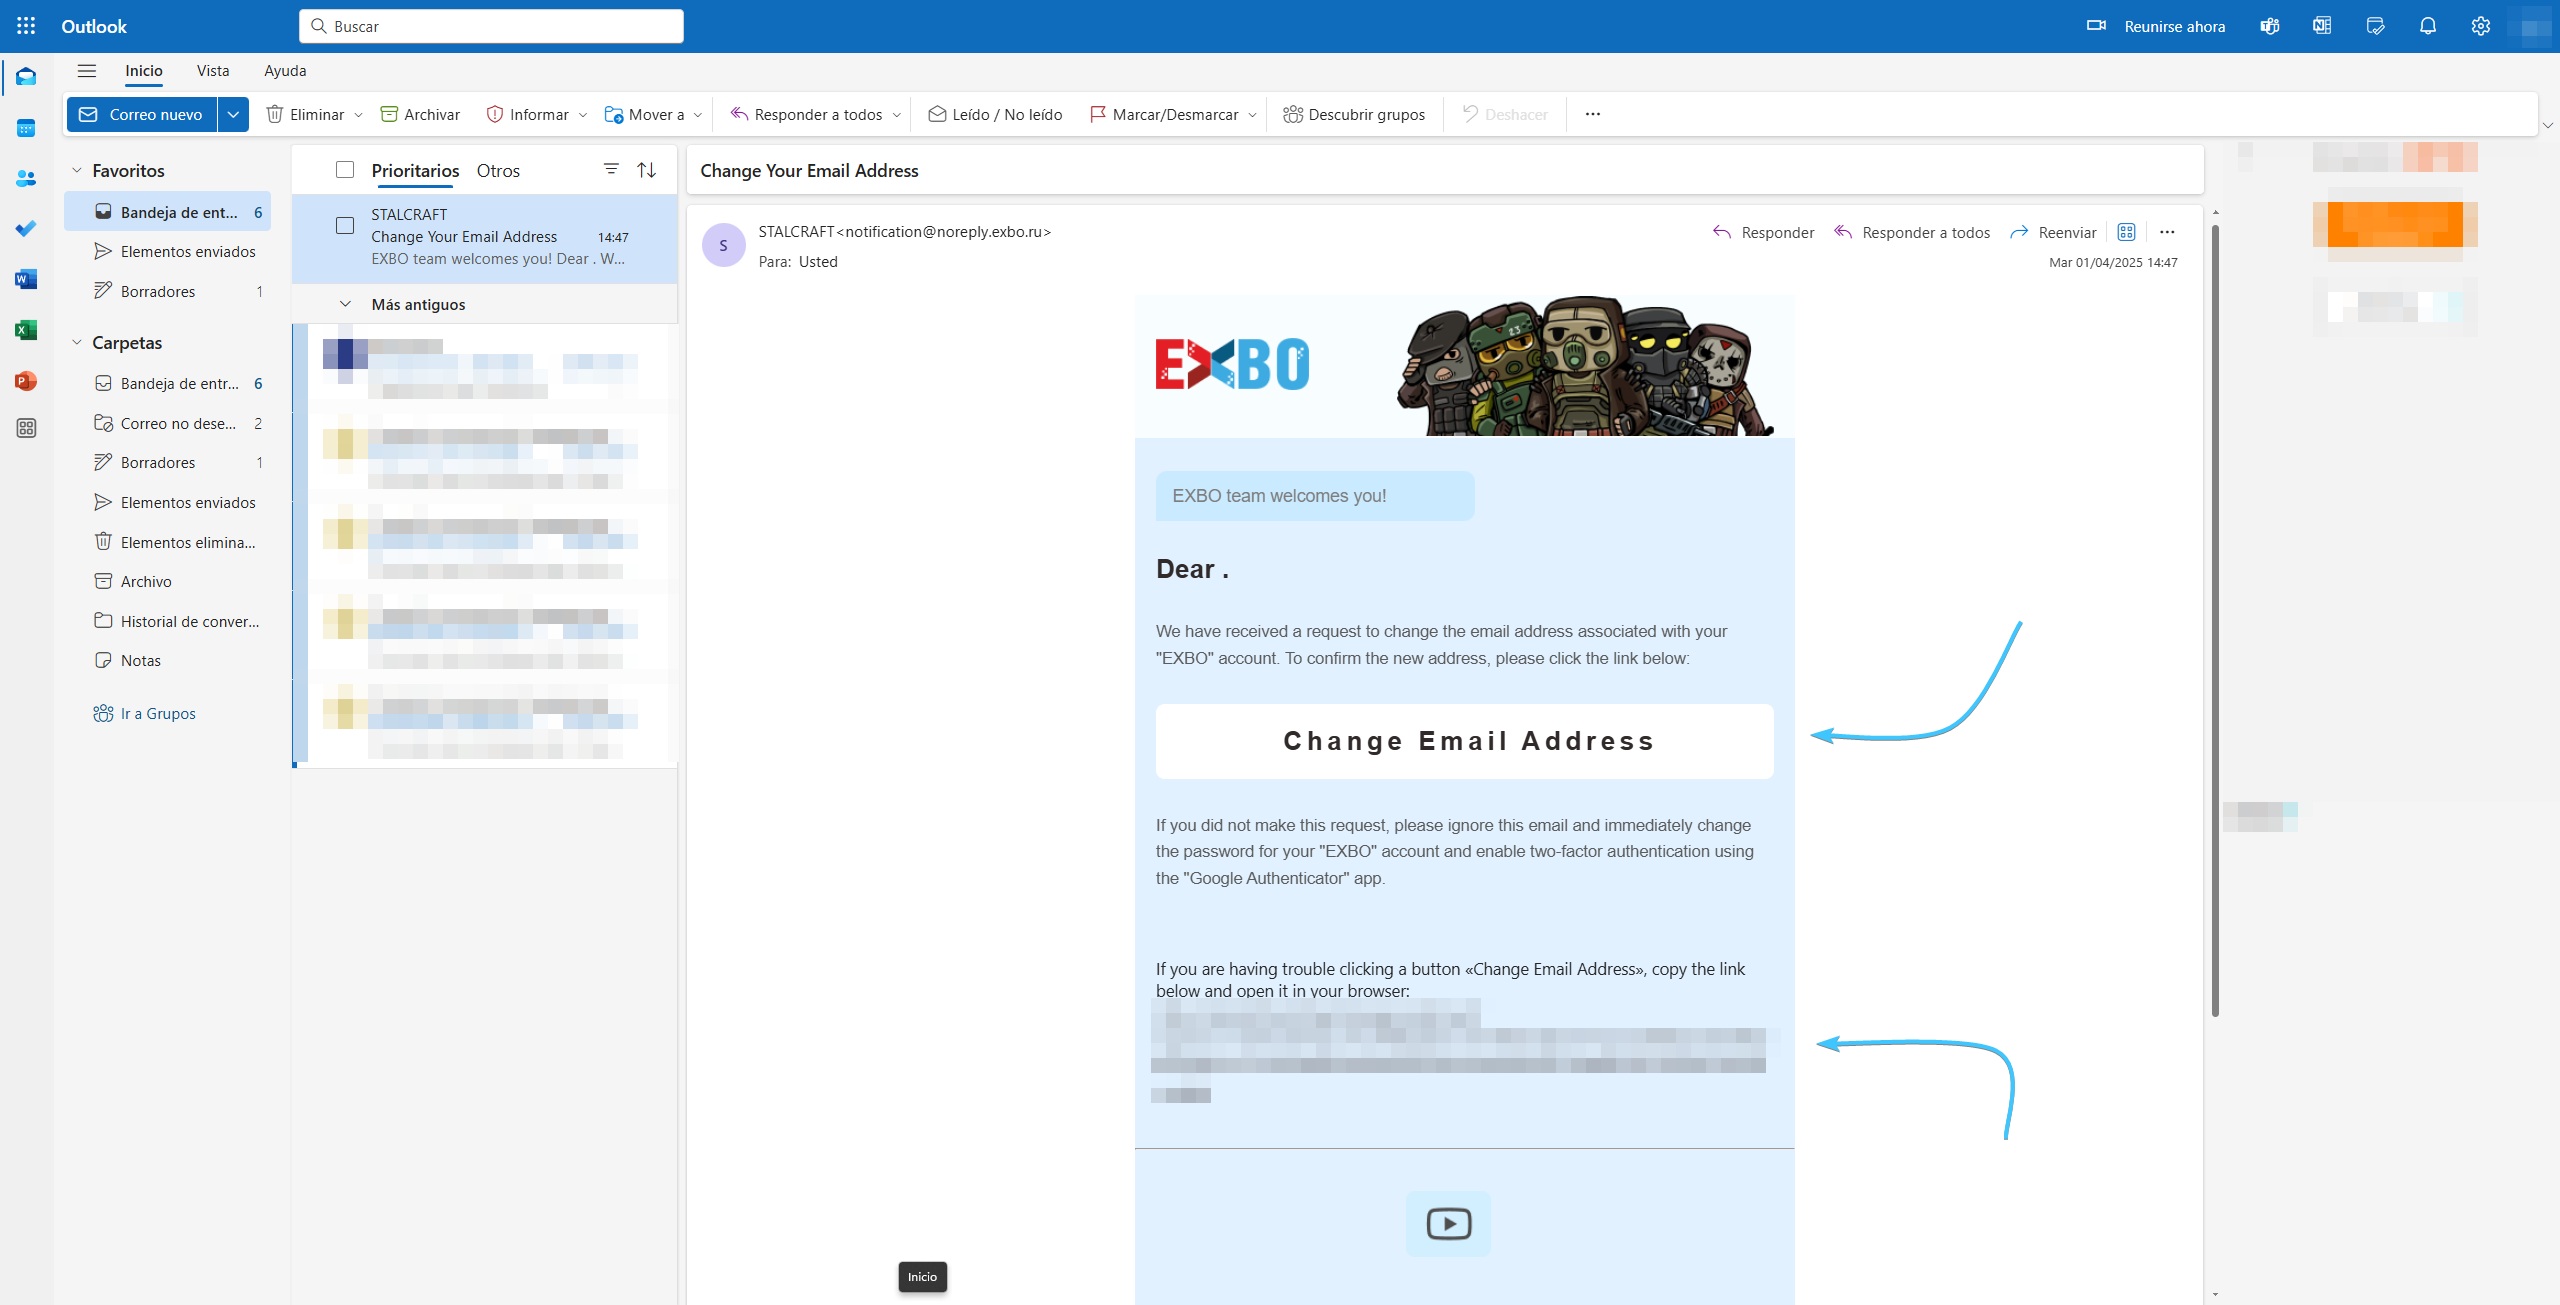Click the filter icon in message list
The height and width of the screenshot is (1305, 2560).
click(x=611, y=169)
